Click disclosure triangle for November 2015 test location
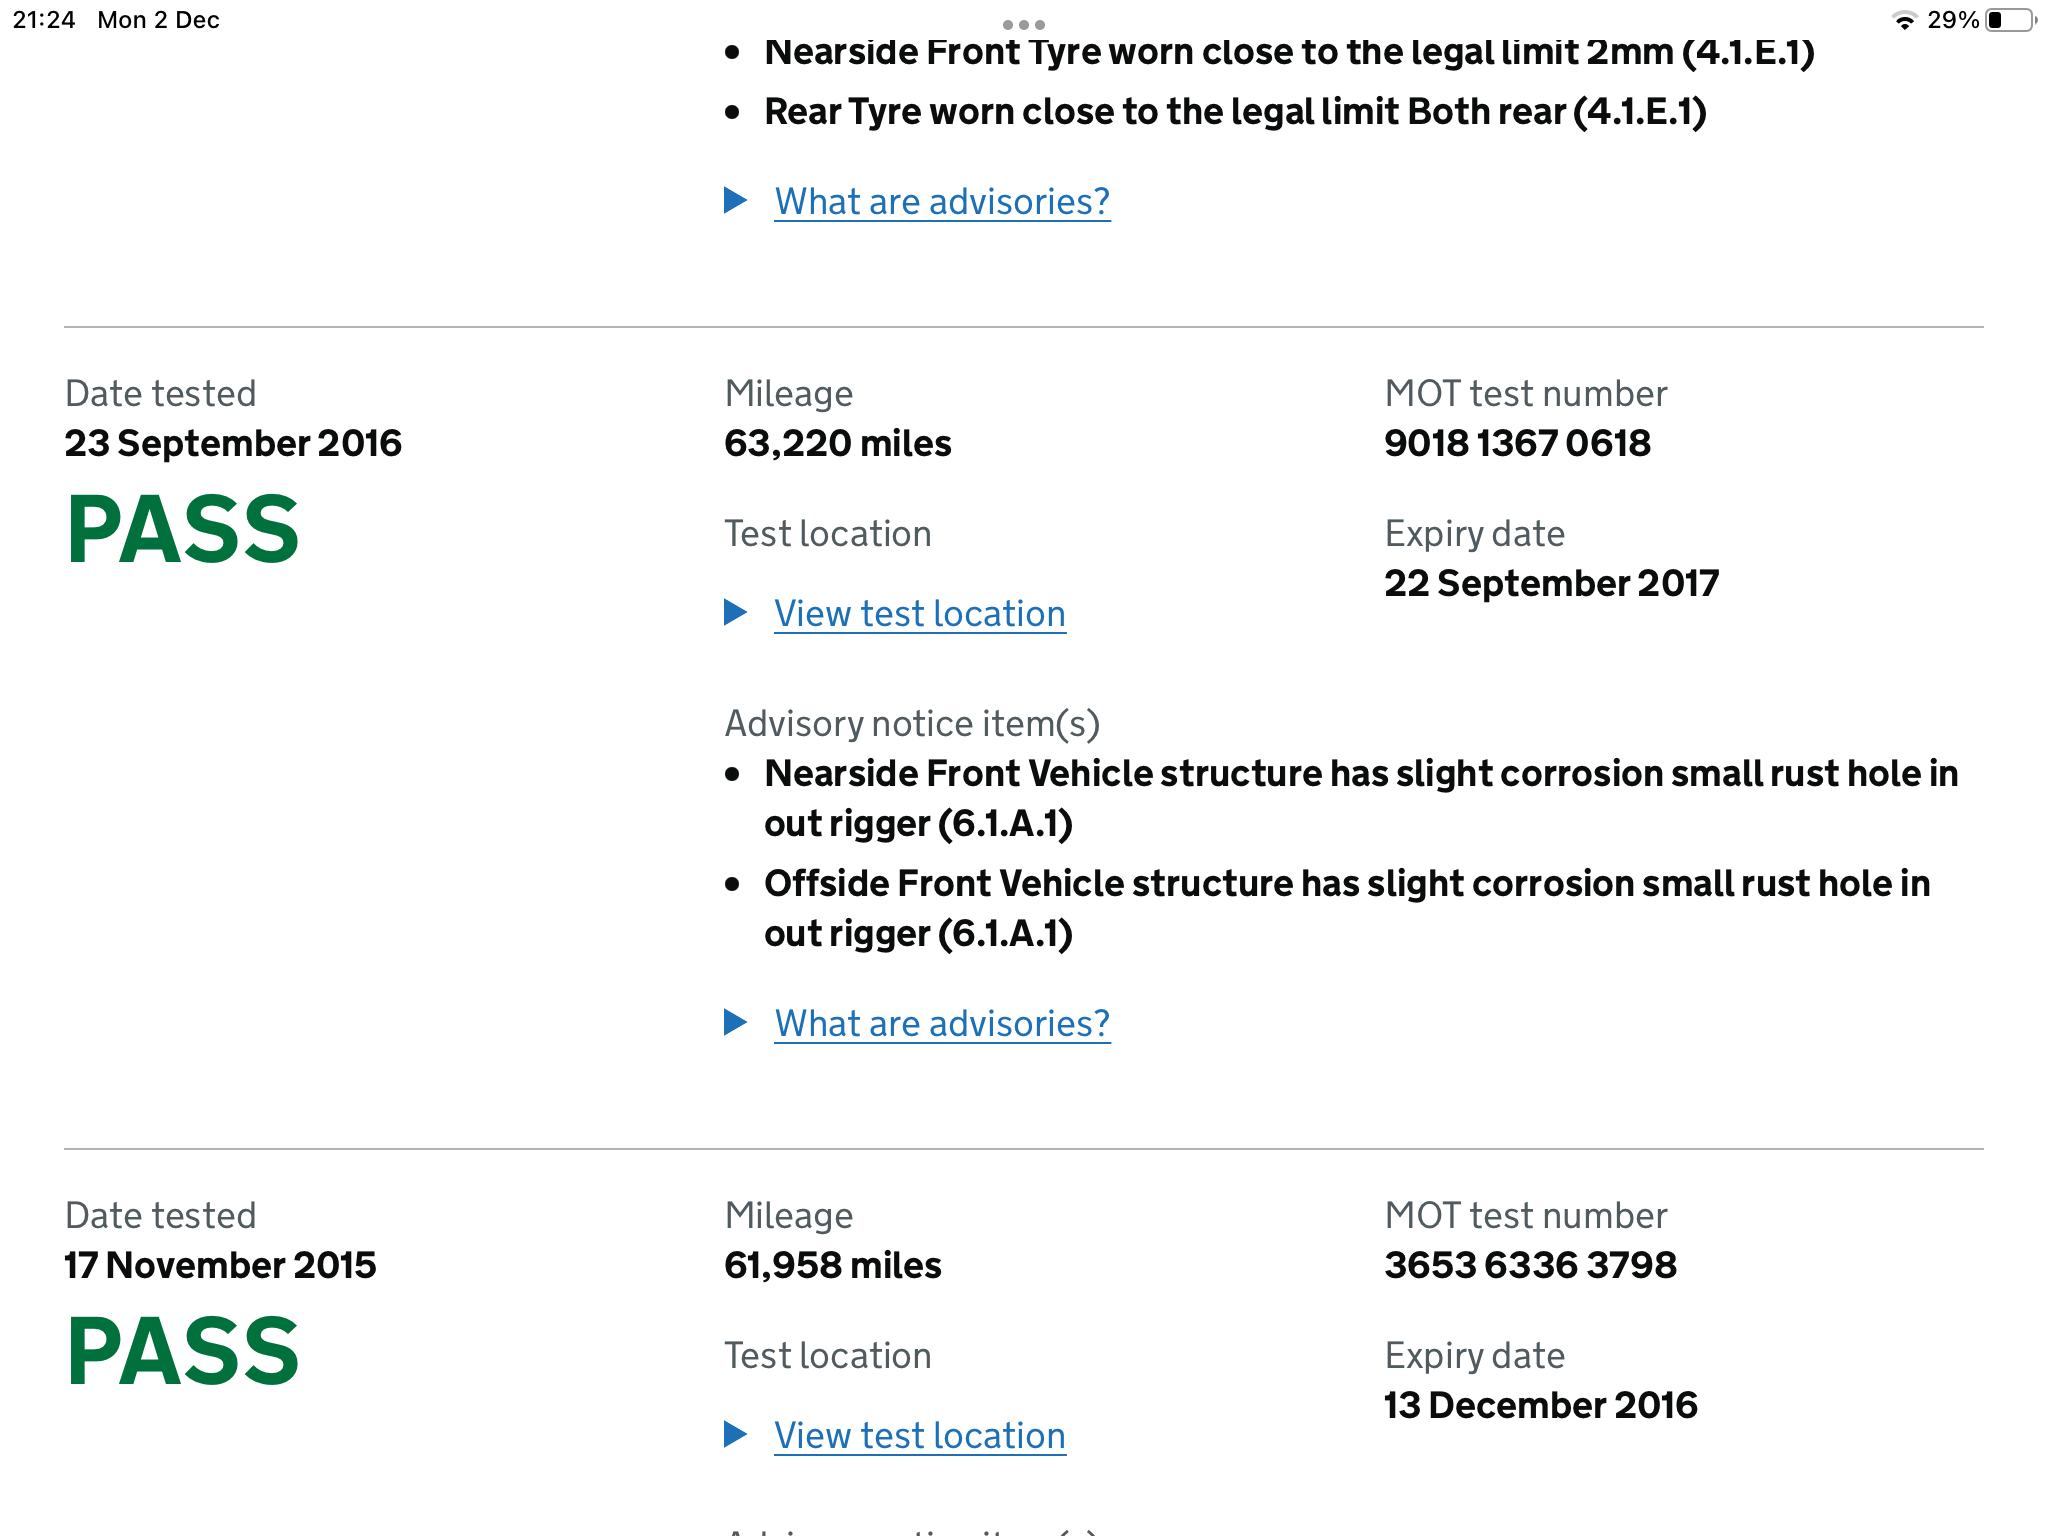This screenshot has width=2048, height=1536. [736, 1434]
